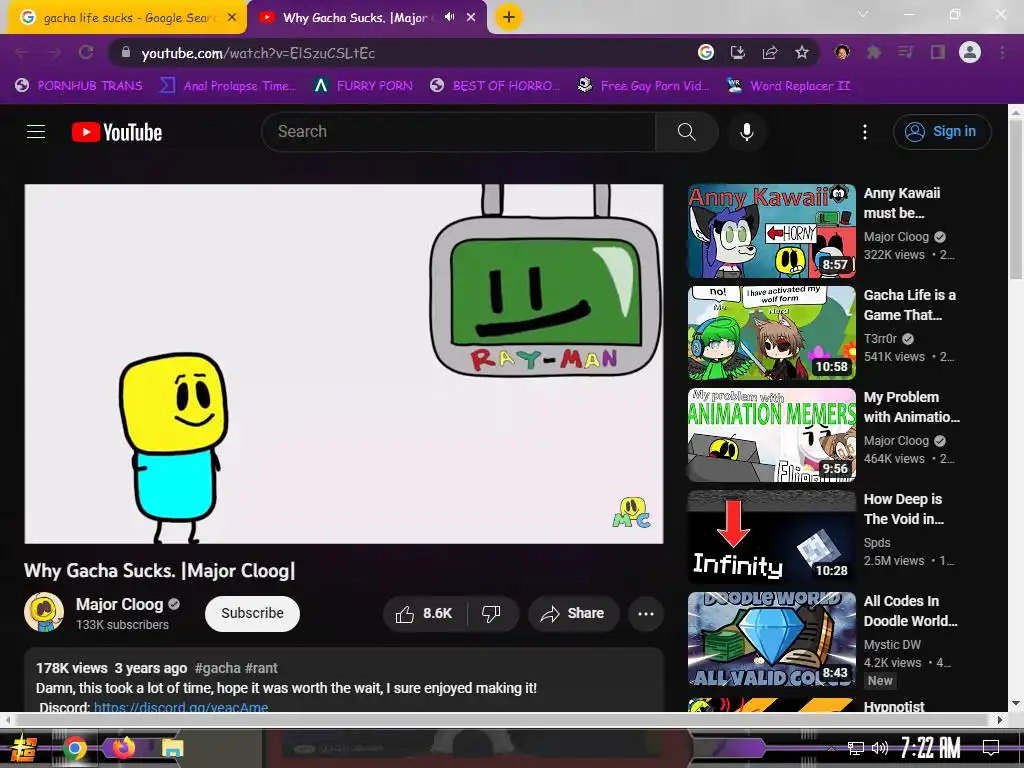Click the #gacha hashtag

217,668
